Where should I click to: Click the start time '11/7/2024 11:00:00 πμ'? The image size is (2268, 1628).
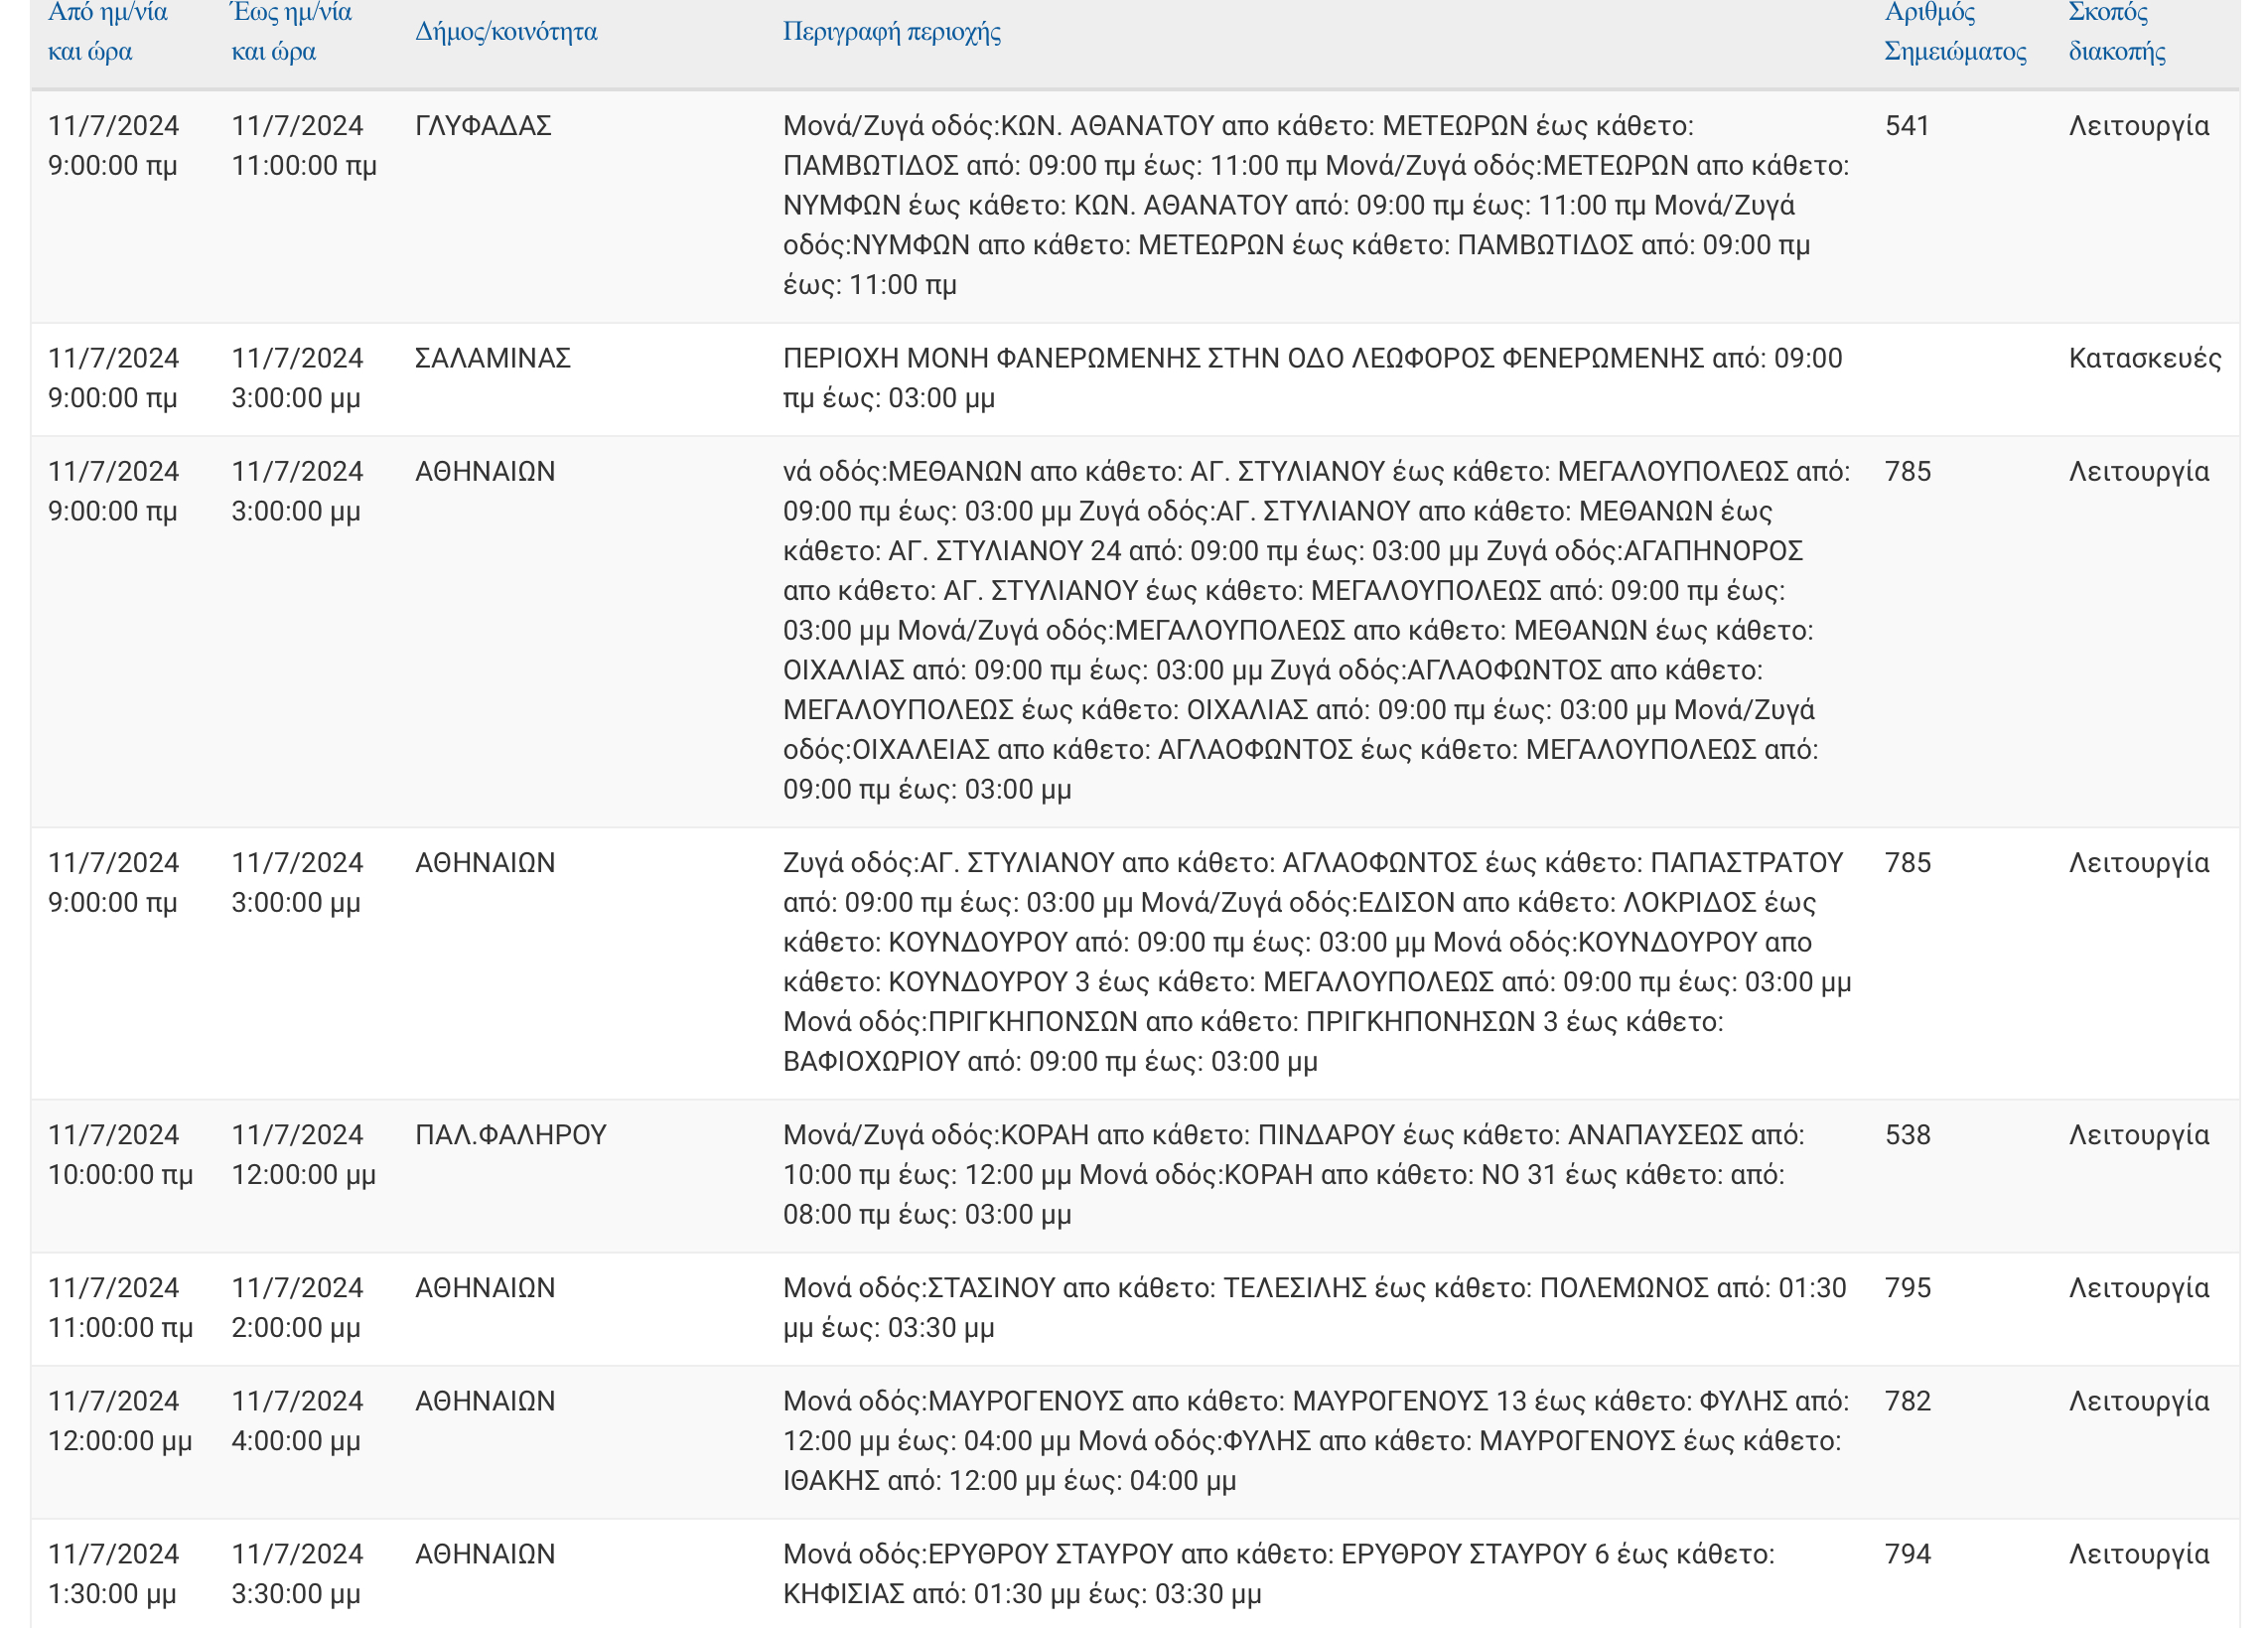click(120, 1308)
